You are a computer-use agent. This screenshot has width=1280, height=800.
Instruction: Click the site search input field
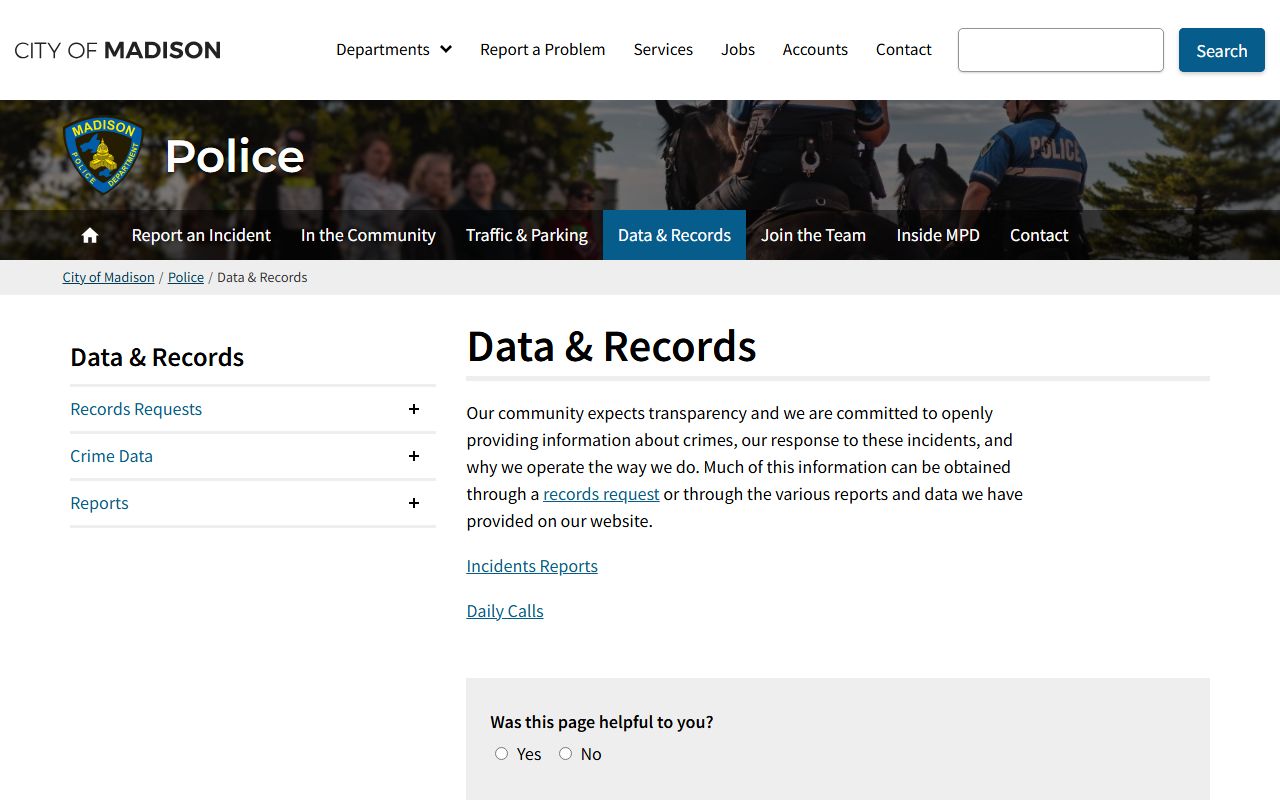[x=1061, y=50]
